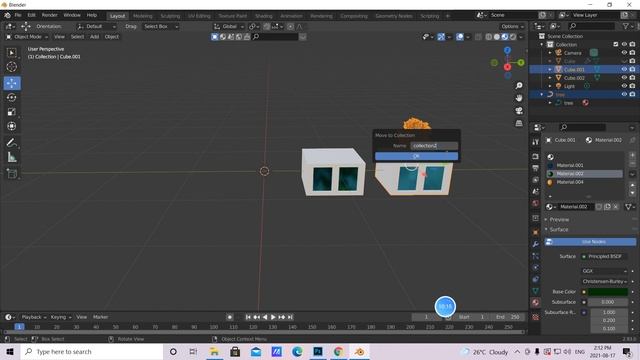This screenshot has width=640, height=360.
Task: Click the Play animation button
Action: point(273,317)
